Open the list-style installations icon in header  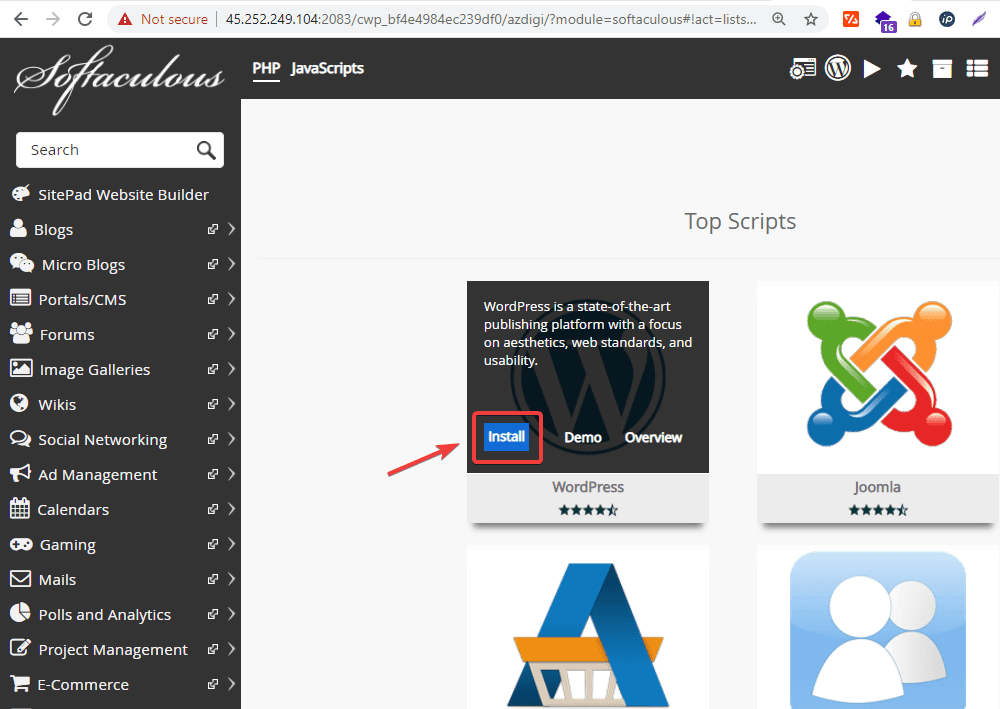click(977, 68)
